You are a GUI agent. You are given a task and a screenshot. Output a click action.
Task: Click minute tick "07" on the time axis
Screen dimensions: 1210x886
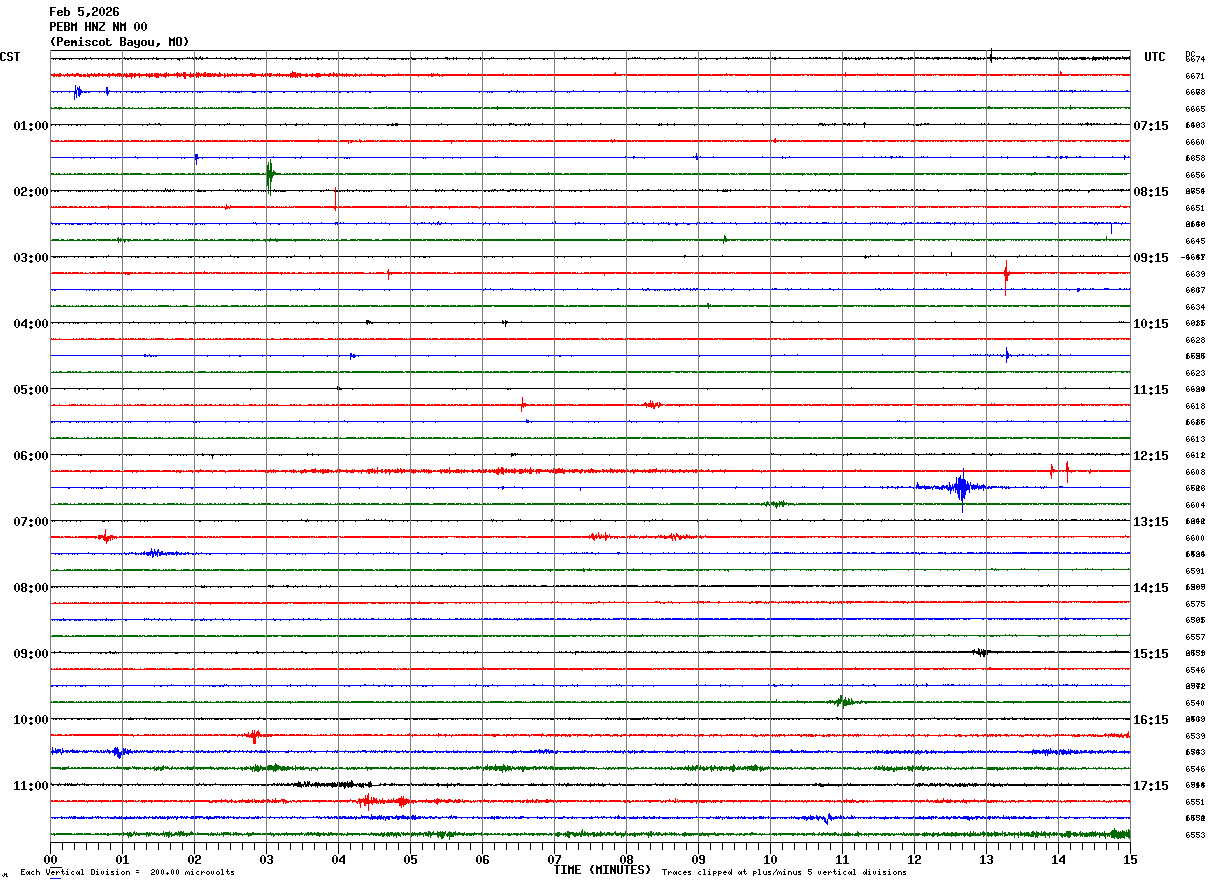click(554, 859)
